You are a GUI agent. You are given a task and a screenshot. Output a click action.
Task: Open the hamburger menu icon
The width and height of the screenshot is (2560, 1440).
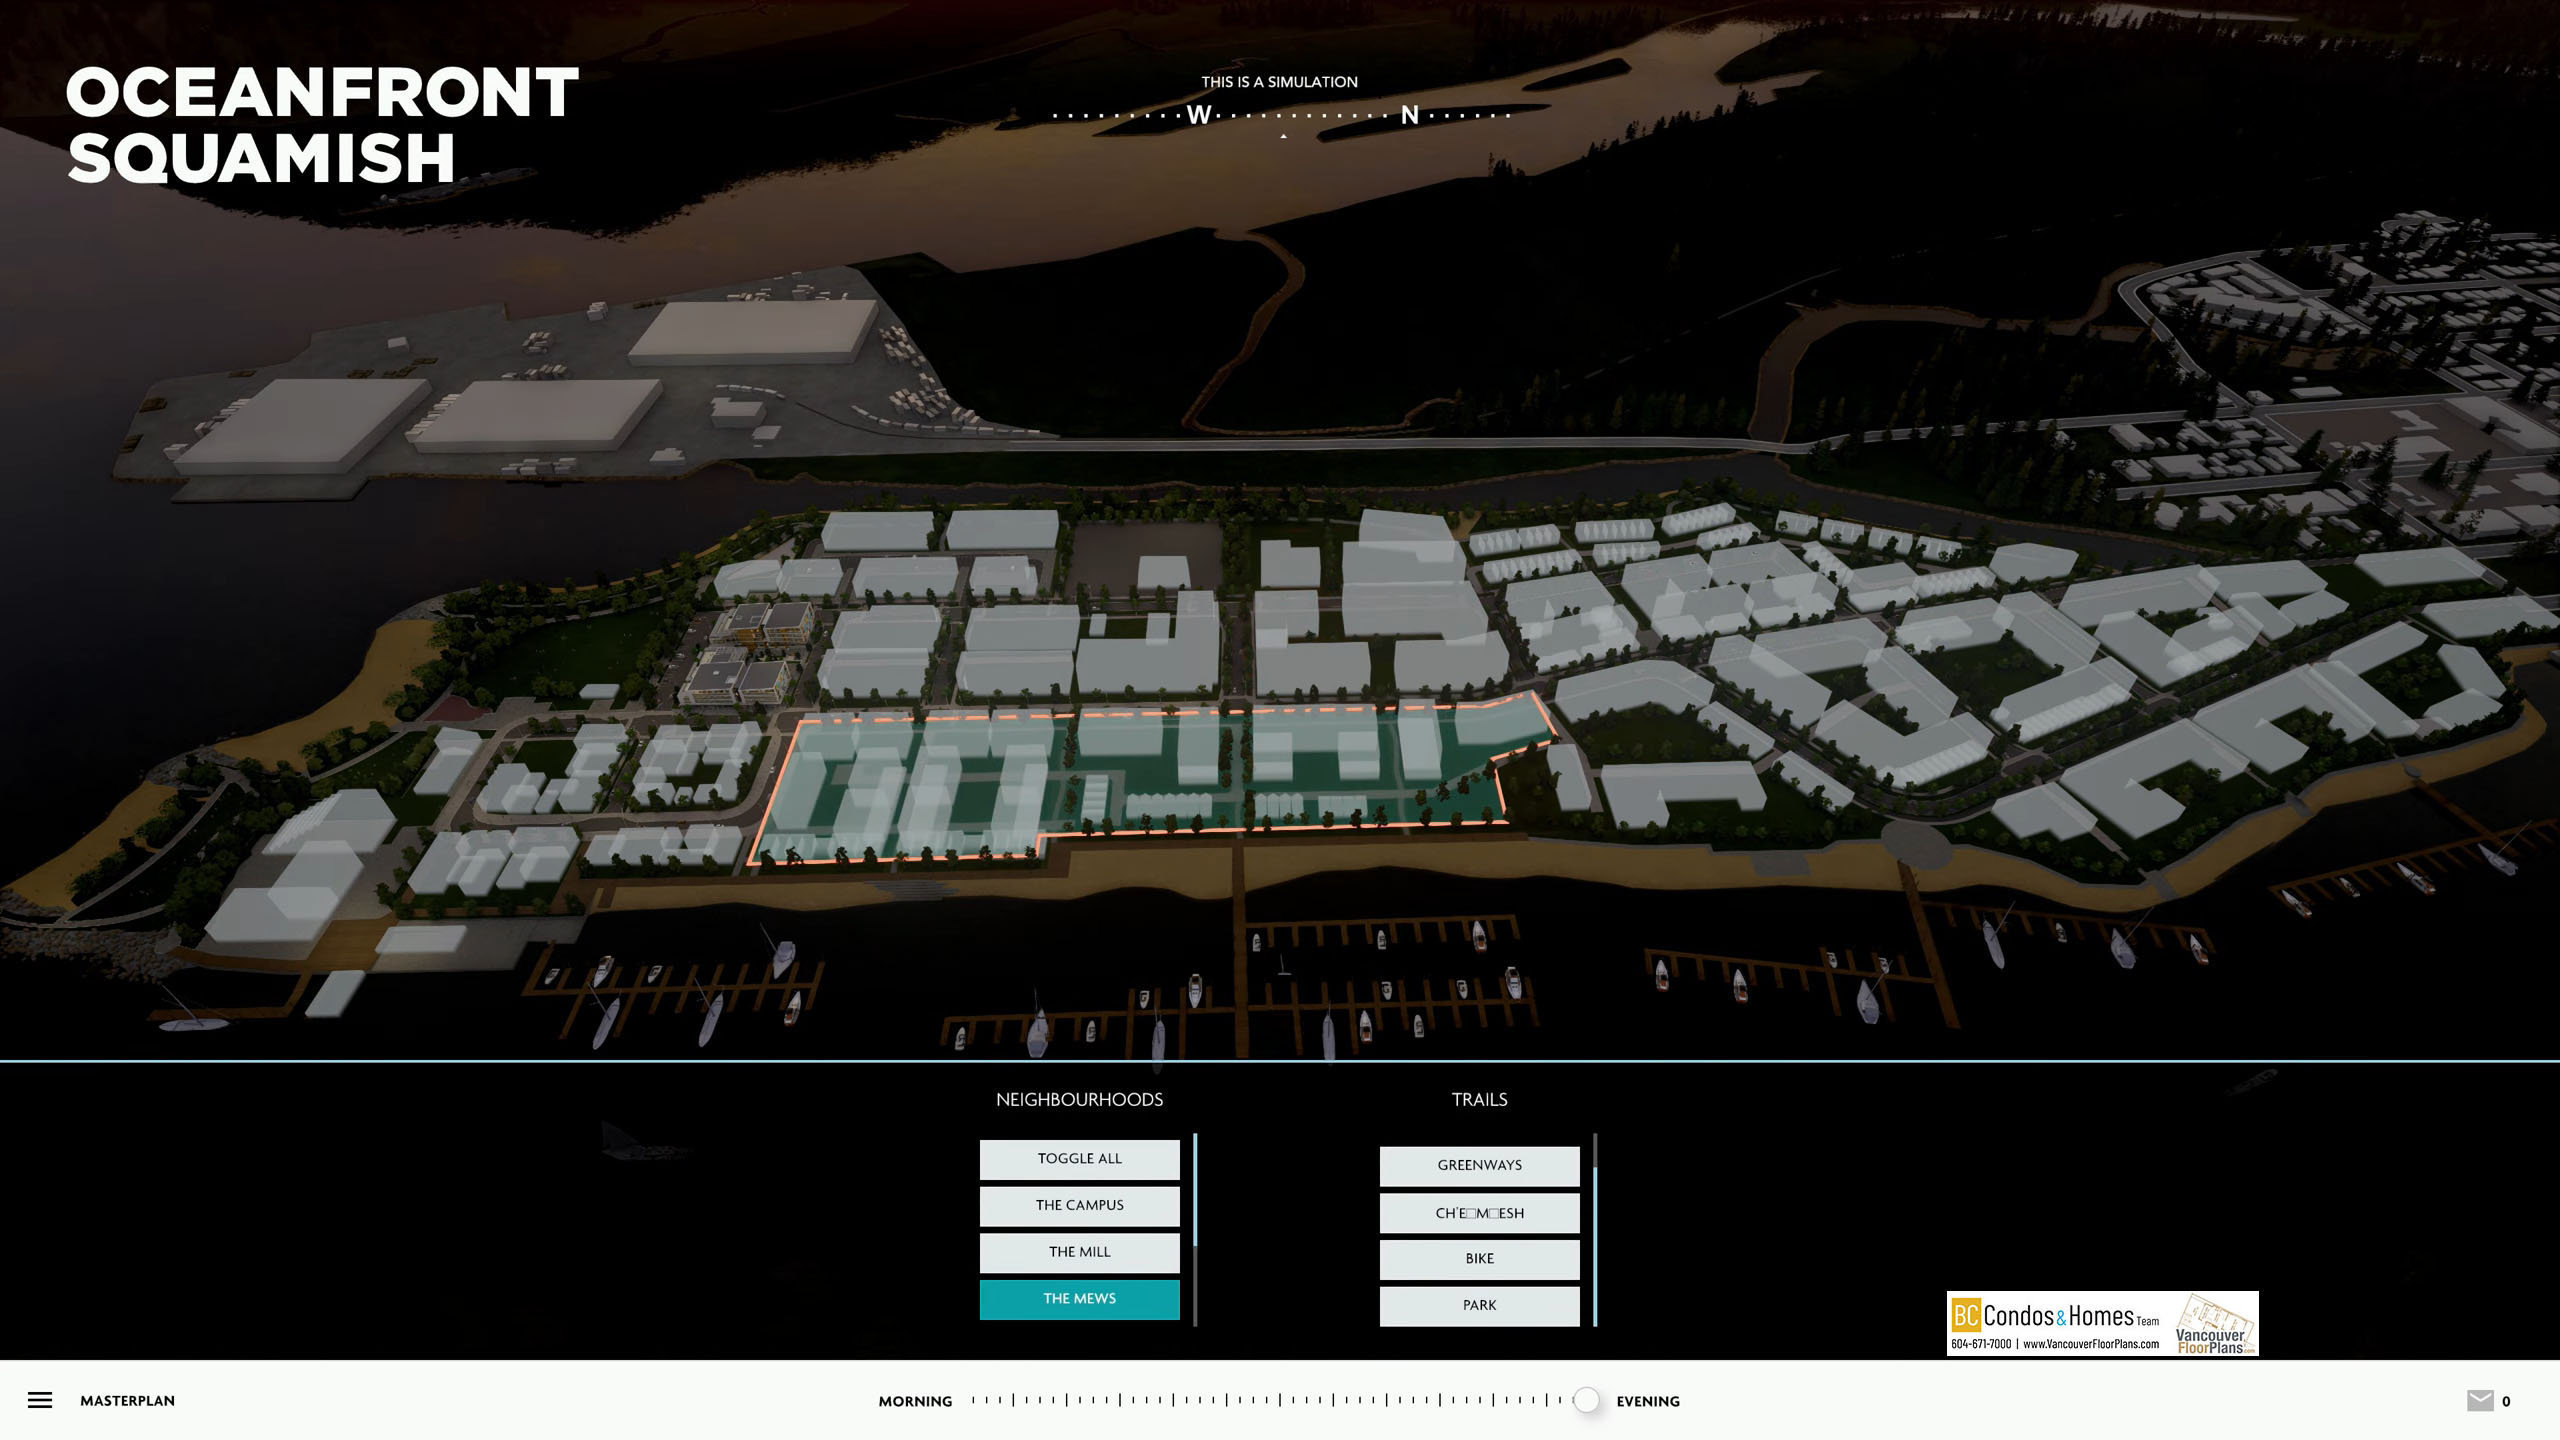pos(40,1400)
